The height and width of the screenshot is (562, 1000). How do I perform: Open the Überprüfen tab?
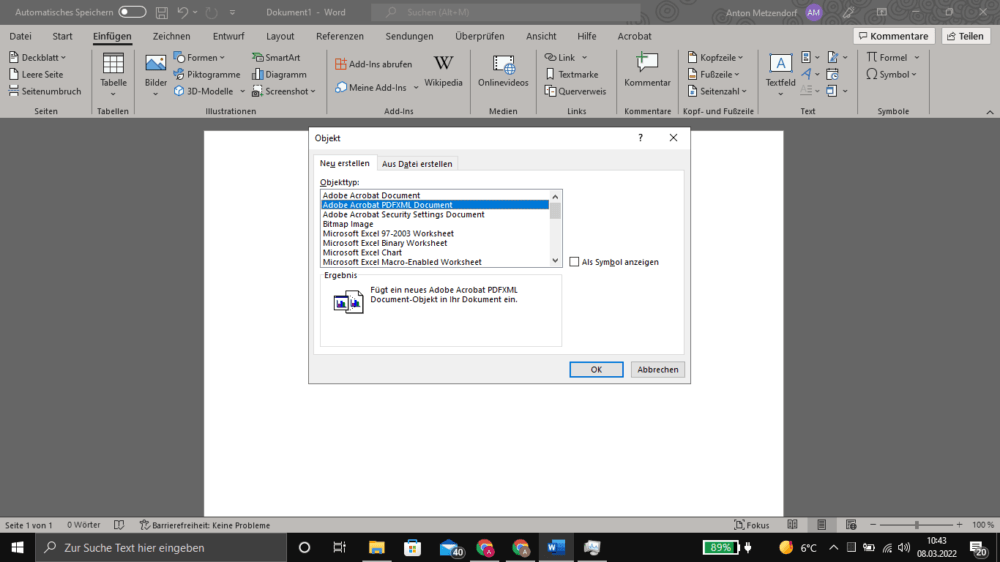[480, 36]
